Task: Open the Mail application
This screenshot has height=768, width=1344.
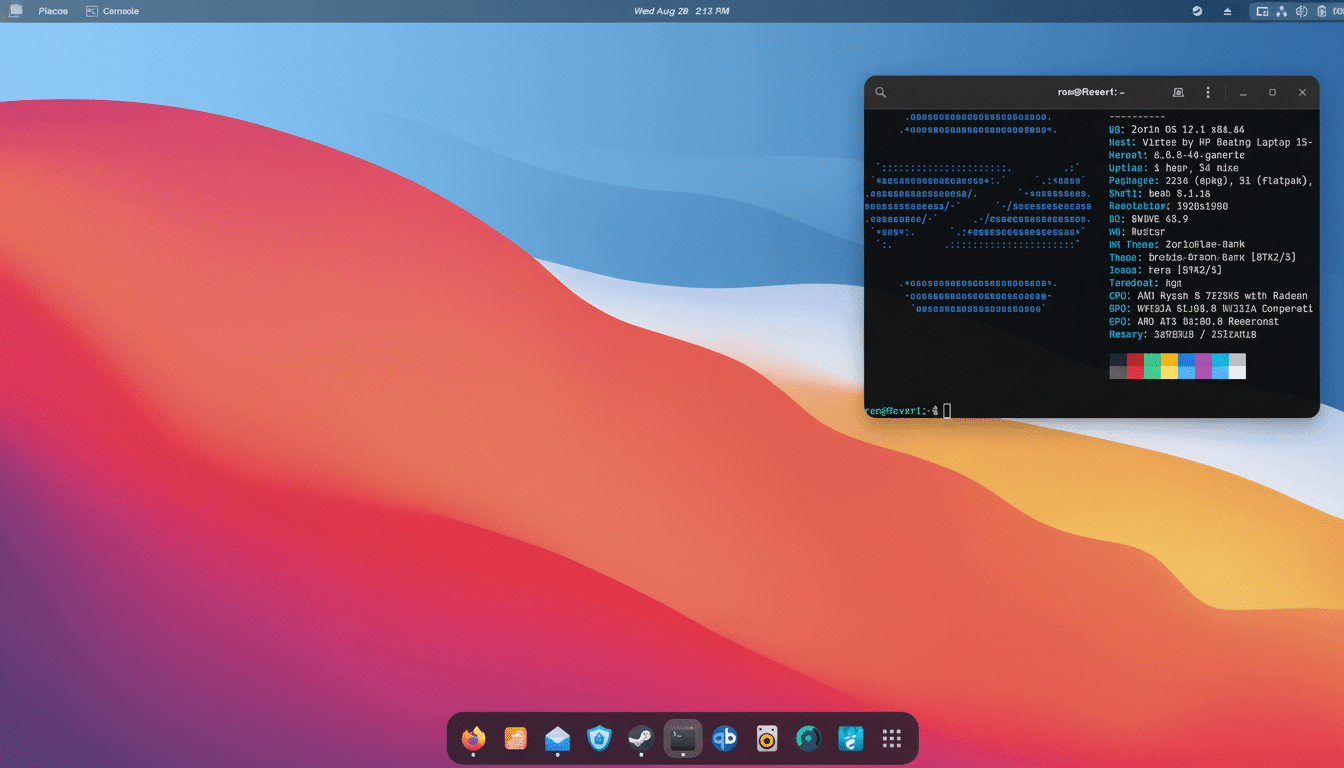Action: pos(557,739)
